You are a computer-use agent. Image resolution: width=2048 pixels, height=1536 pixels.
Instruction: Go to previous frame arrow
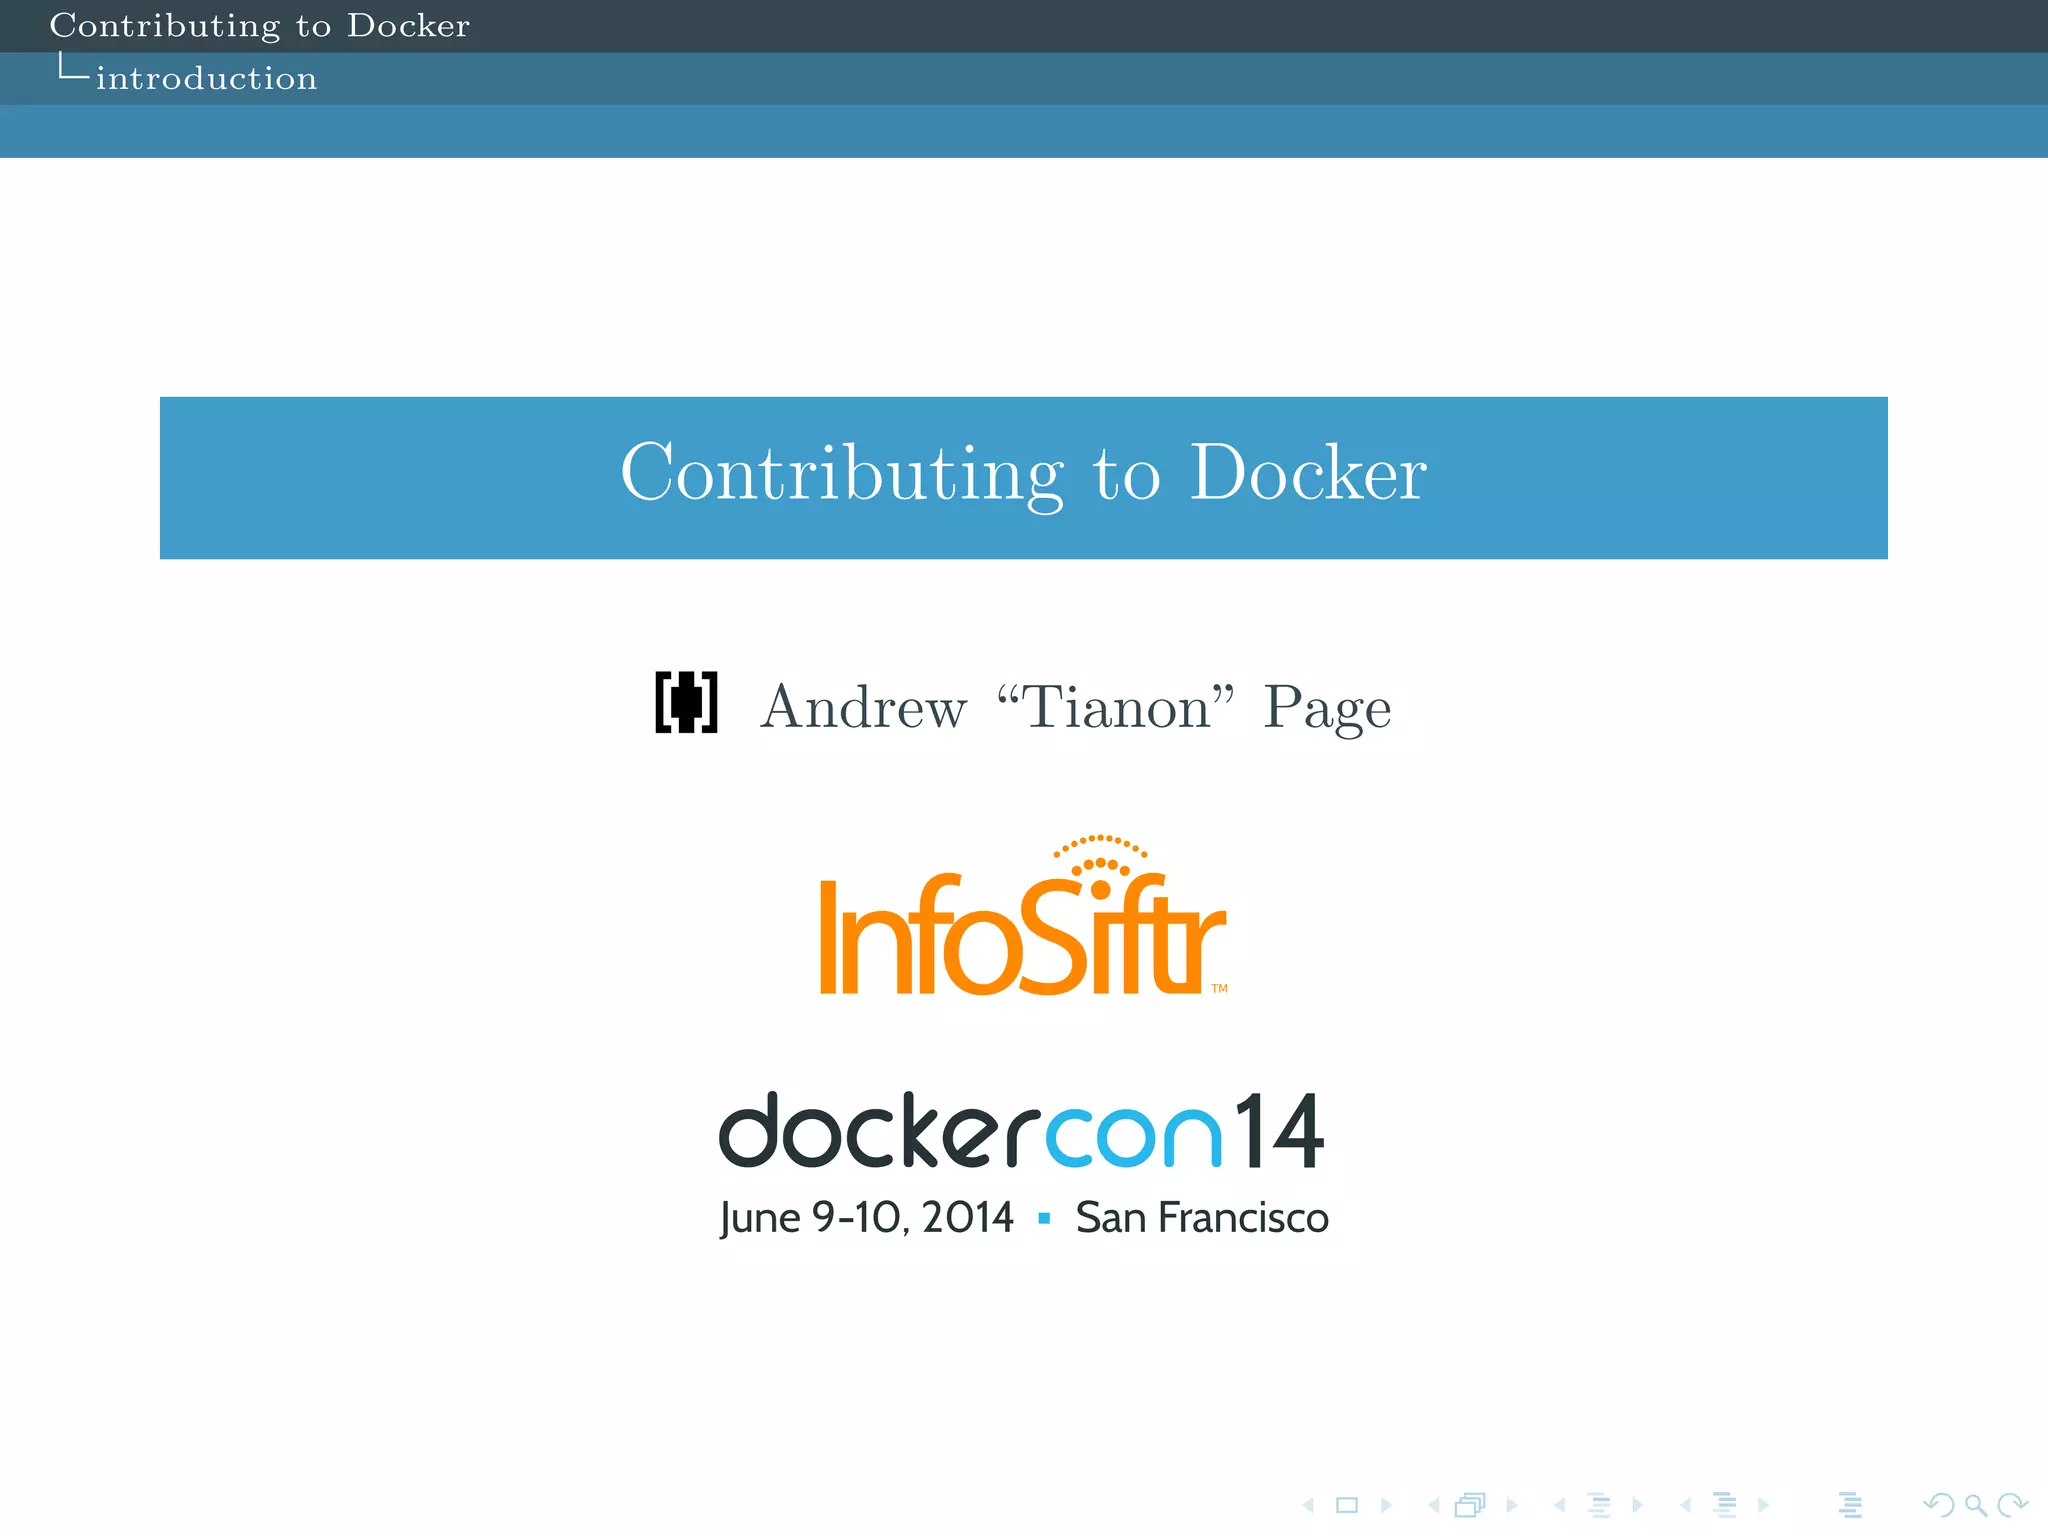(1434, 1505)
